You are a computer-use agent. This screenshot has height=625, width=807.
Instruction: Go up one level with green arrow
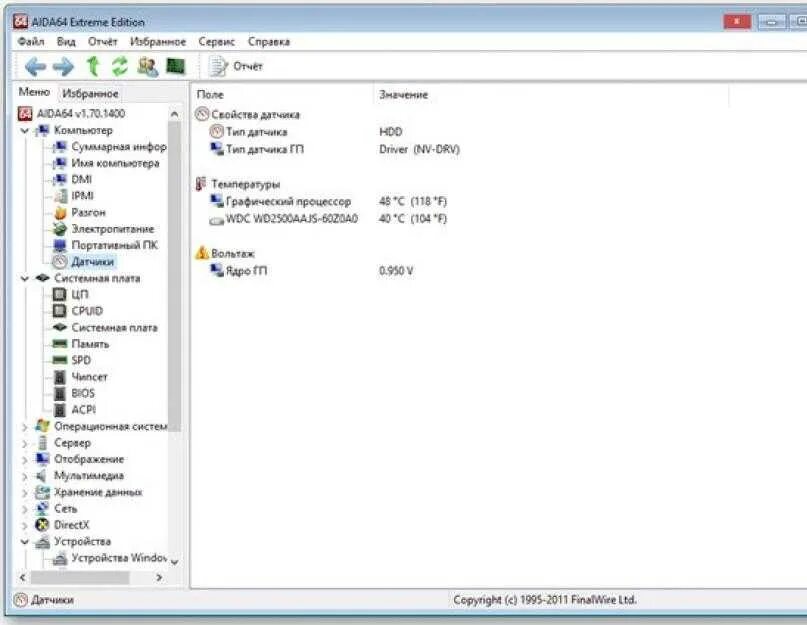(93, 66)
